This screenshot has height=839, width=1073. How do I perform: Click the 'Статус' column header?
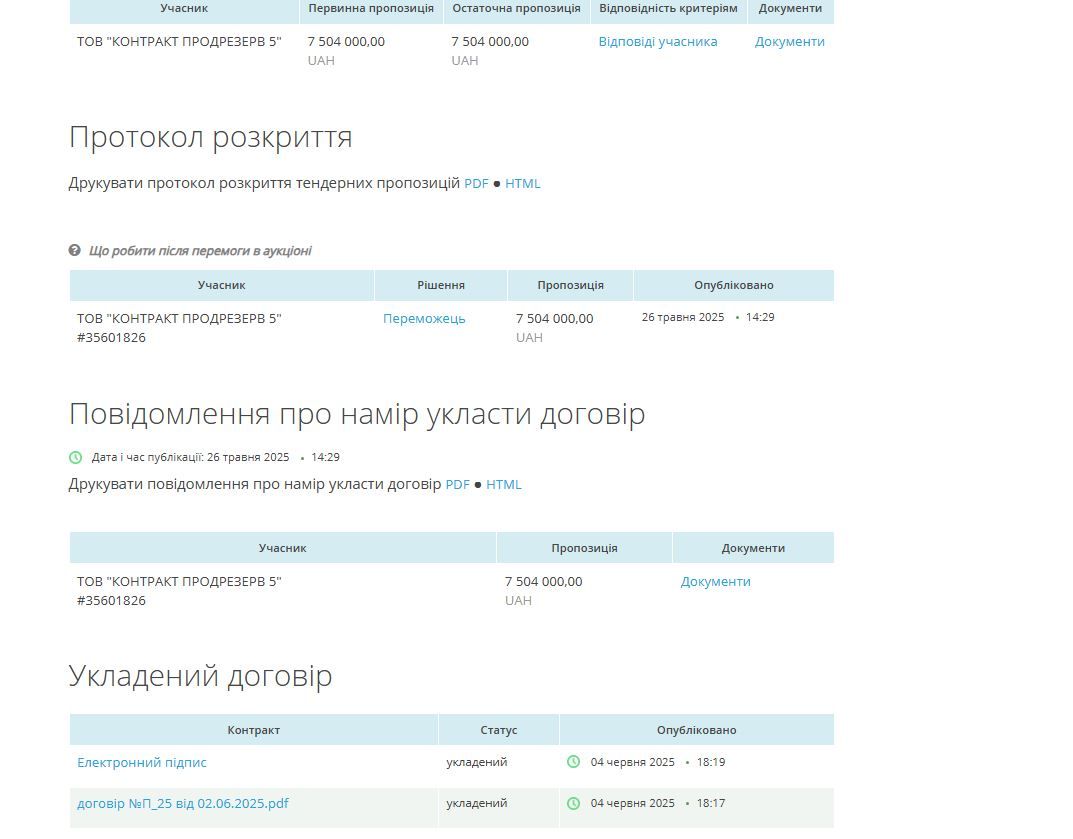[498, 730]
